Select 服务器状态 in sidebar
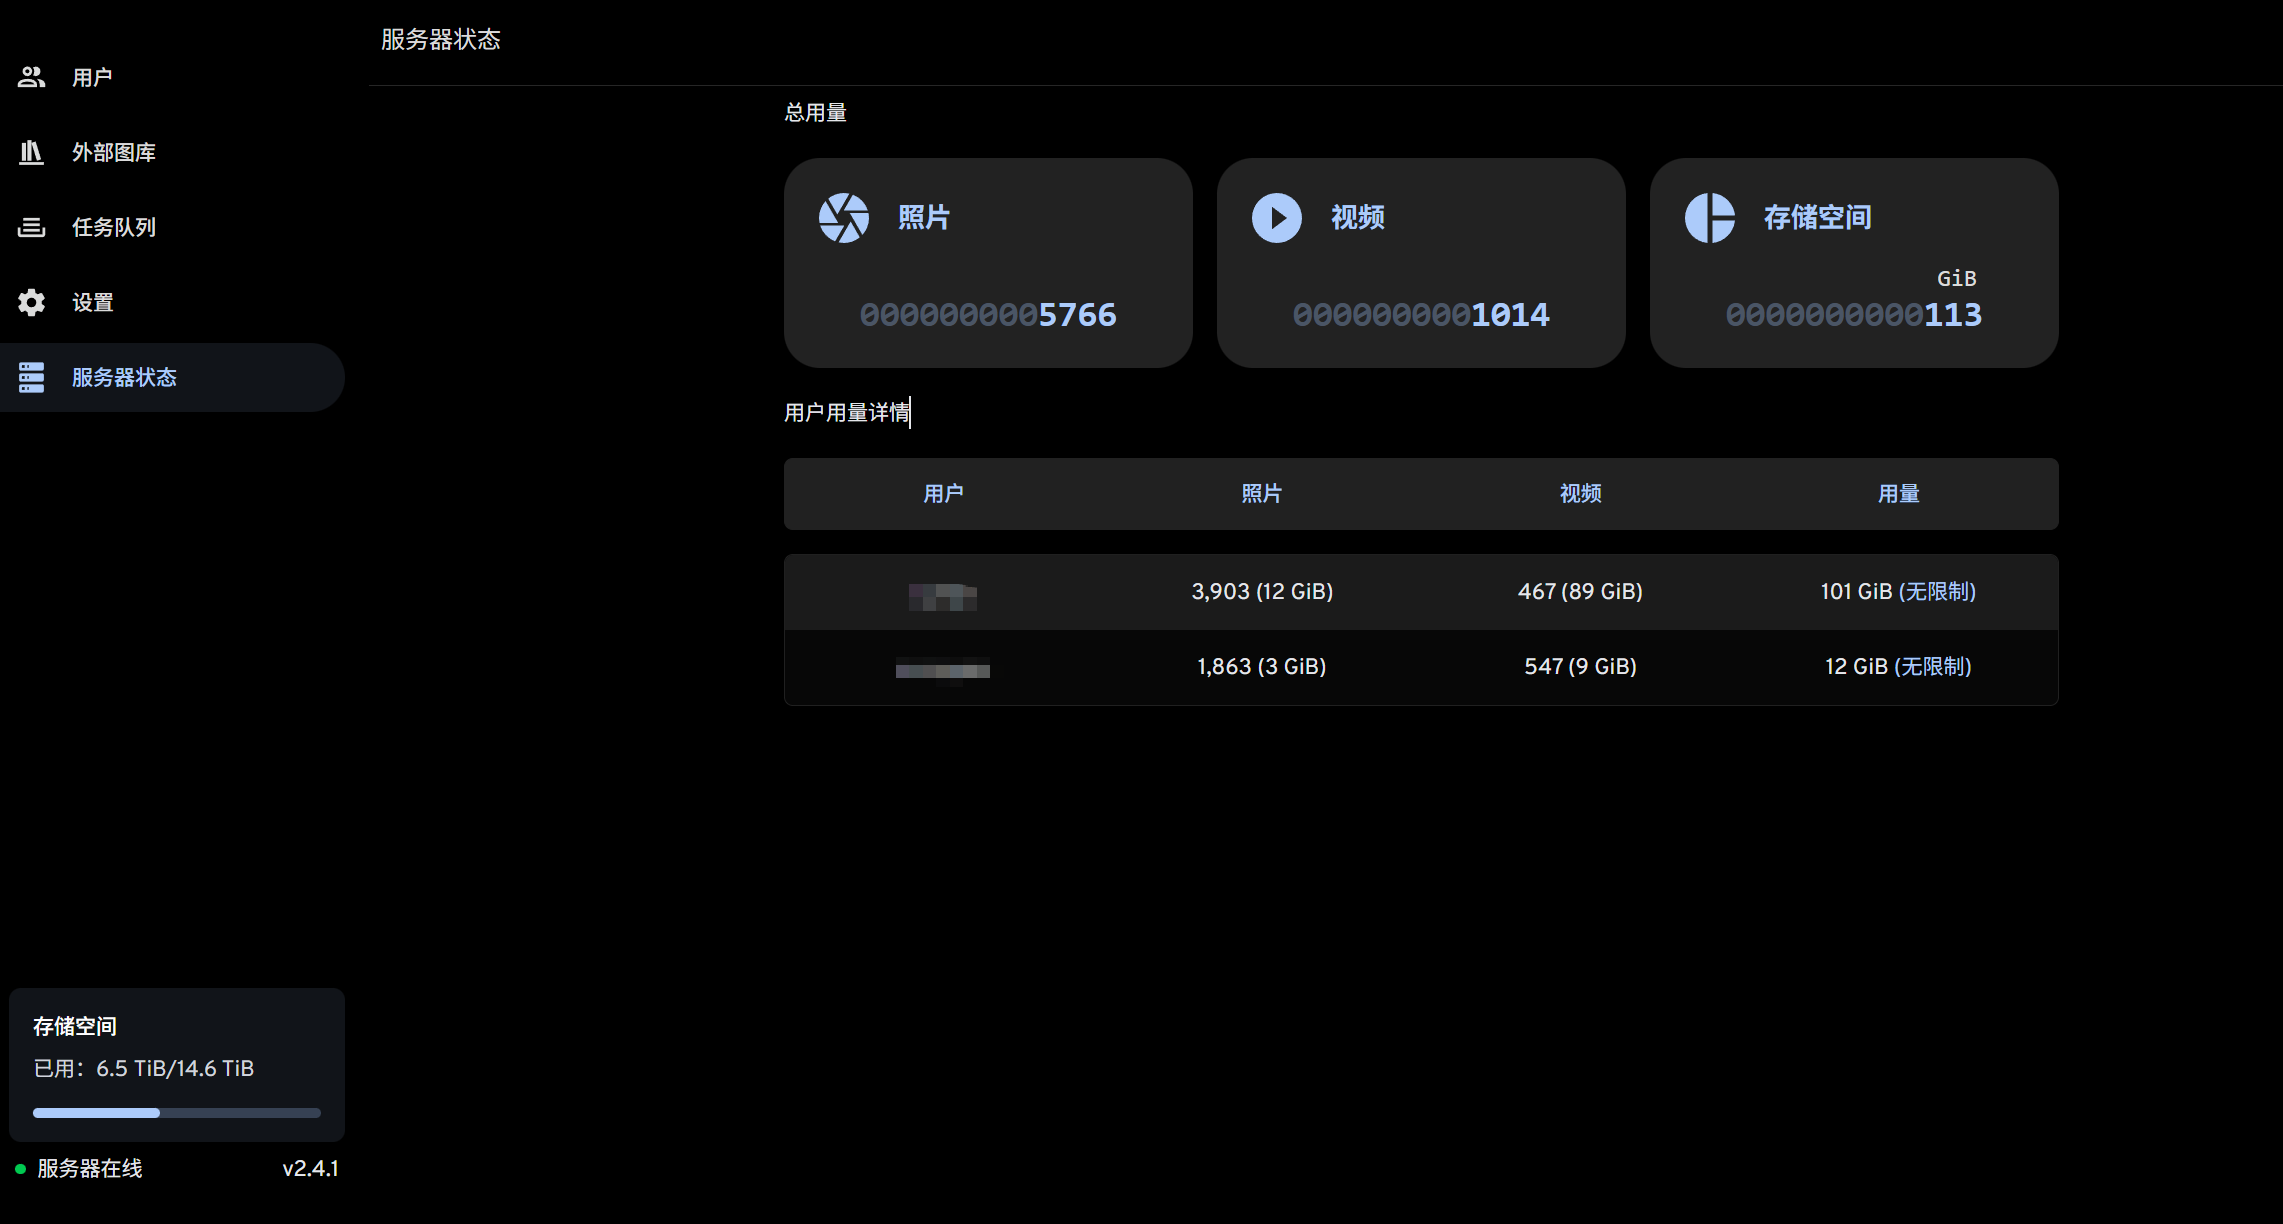This screenshot has width=2283, height=1224. (124, 377)
